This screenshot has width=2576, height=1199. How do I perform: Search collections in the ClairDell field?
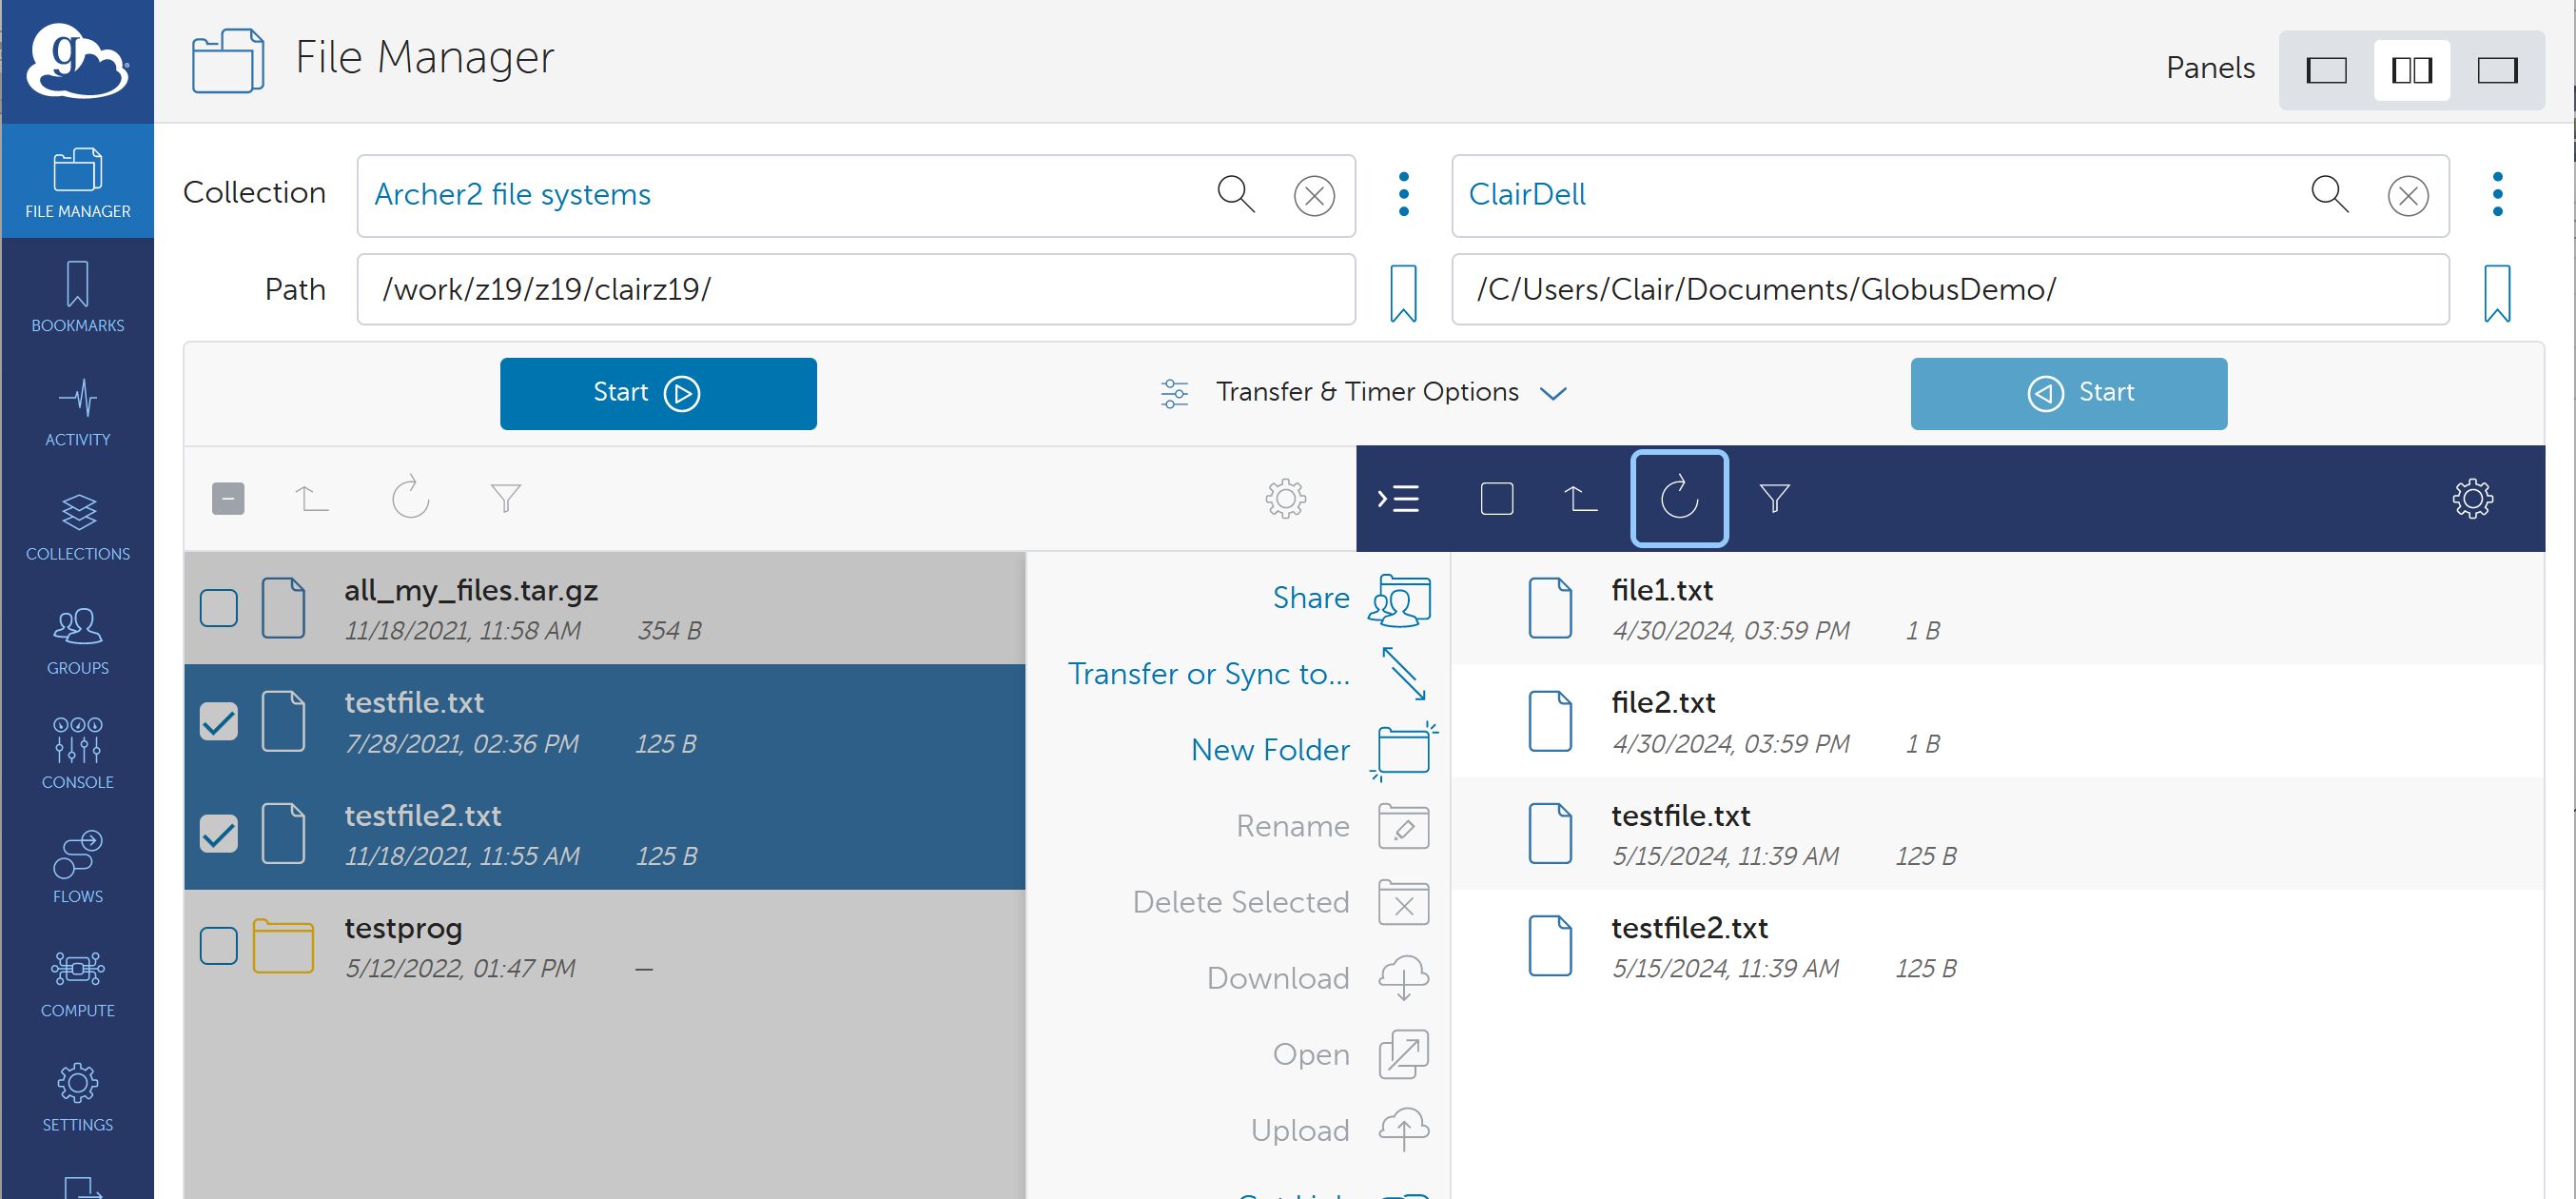pyautogui.click(x=2329, y=194)
